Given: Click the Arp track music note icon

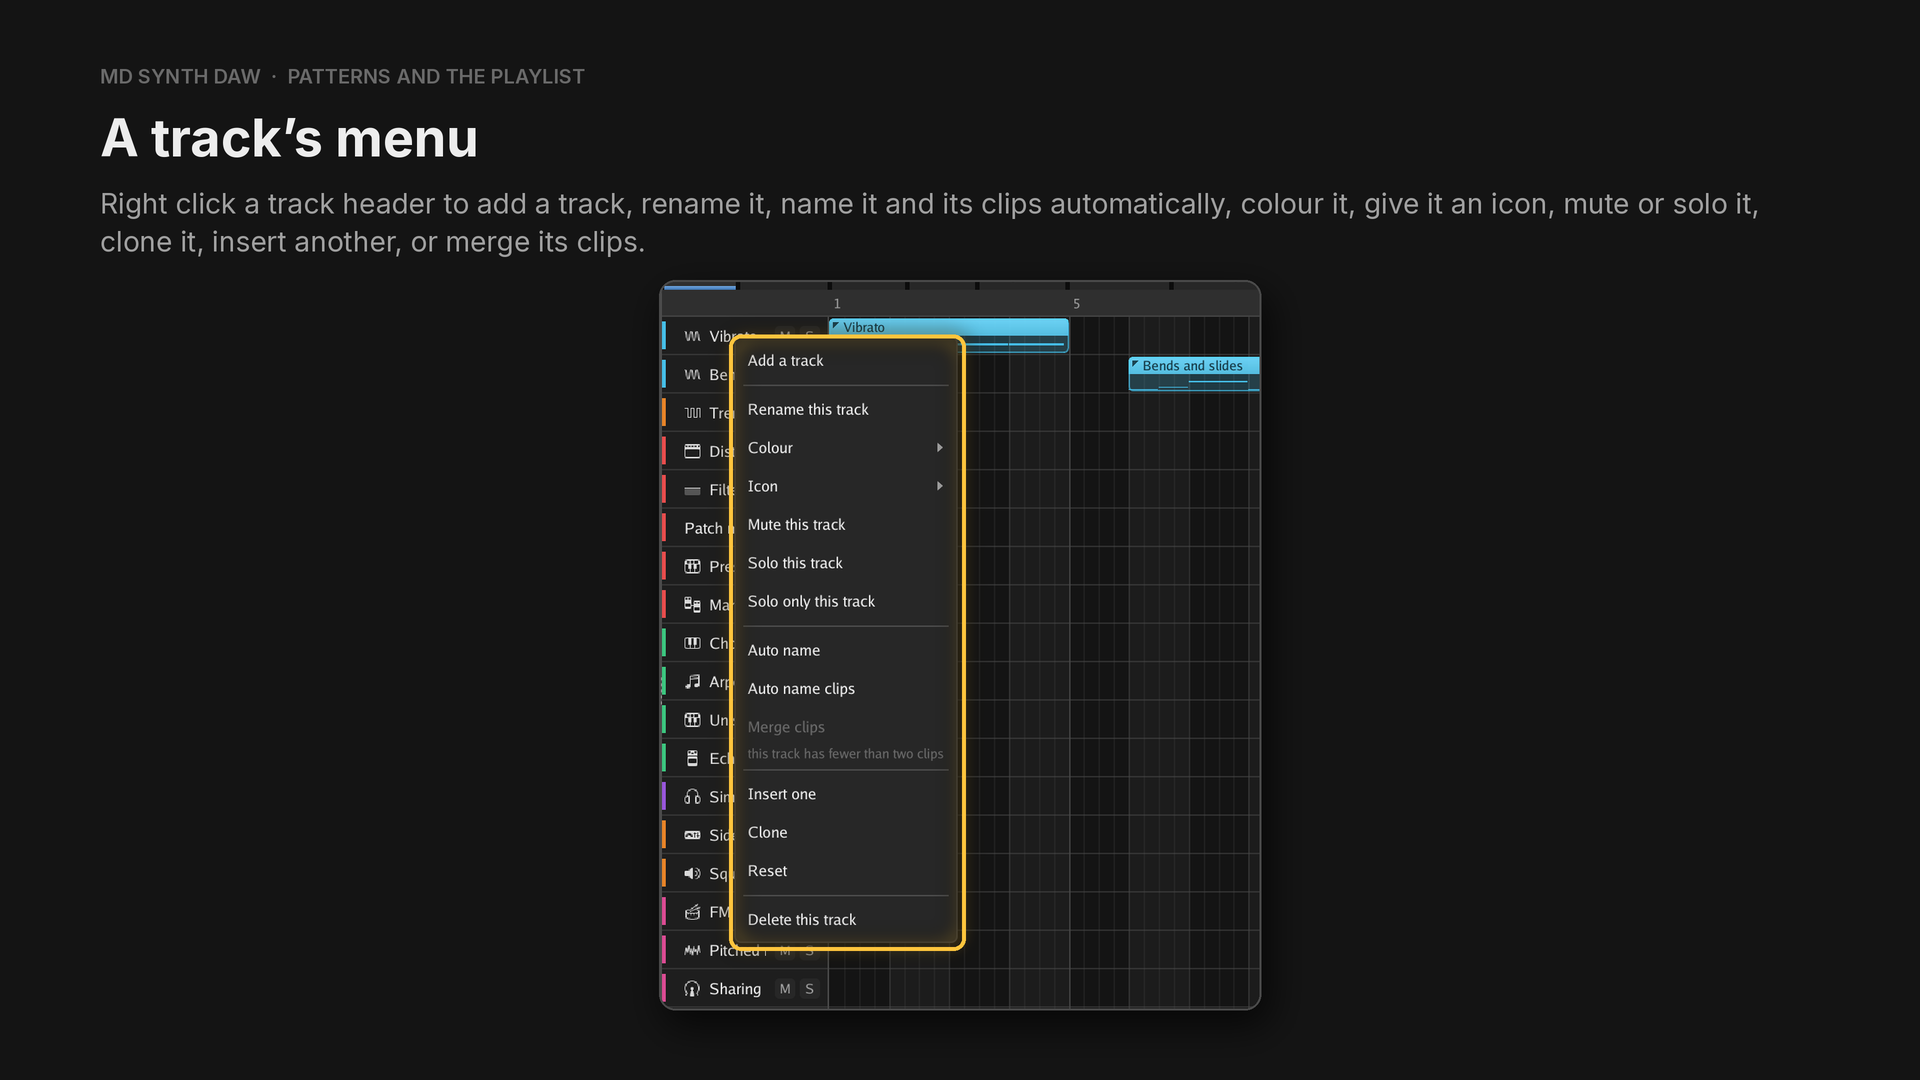Looking at the screenshot, I should click(692, 681).
